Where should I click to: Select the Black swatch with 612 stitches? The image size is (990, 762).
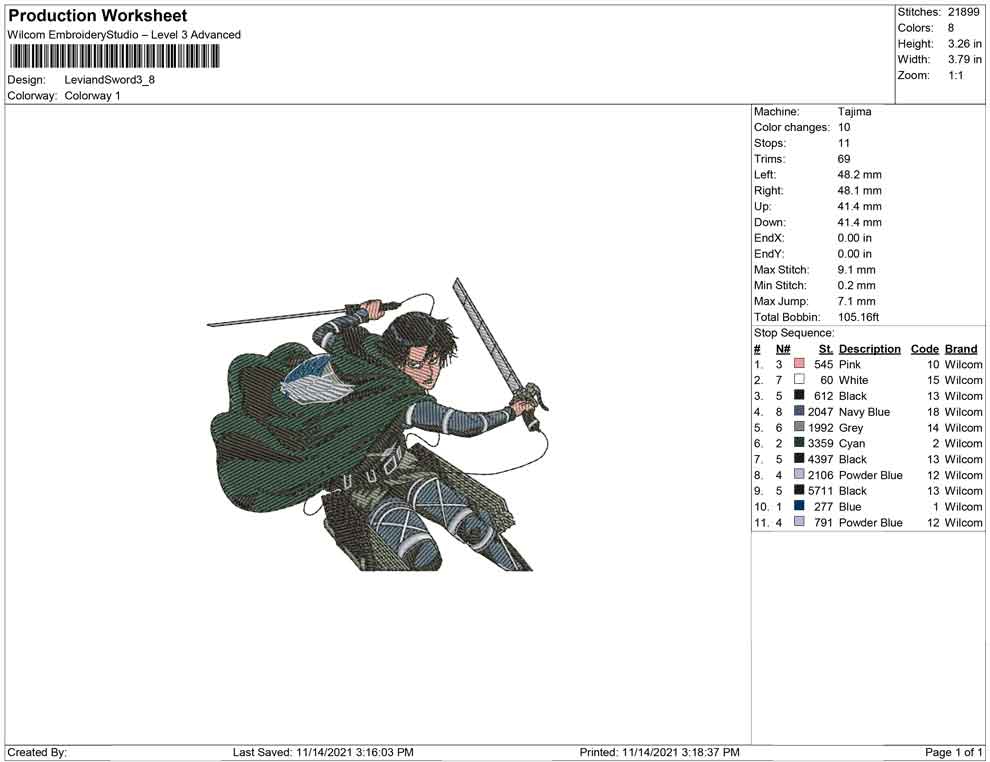(x=799, y=395)
